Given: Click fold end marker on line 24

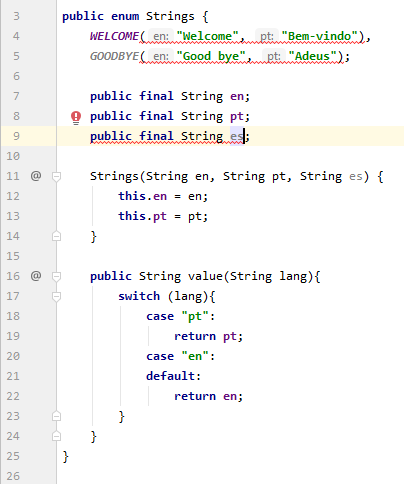Looking at the screenshot, I should pos(56,436).
